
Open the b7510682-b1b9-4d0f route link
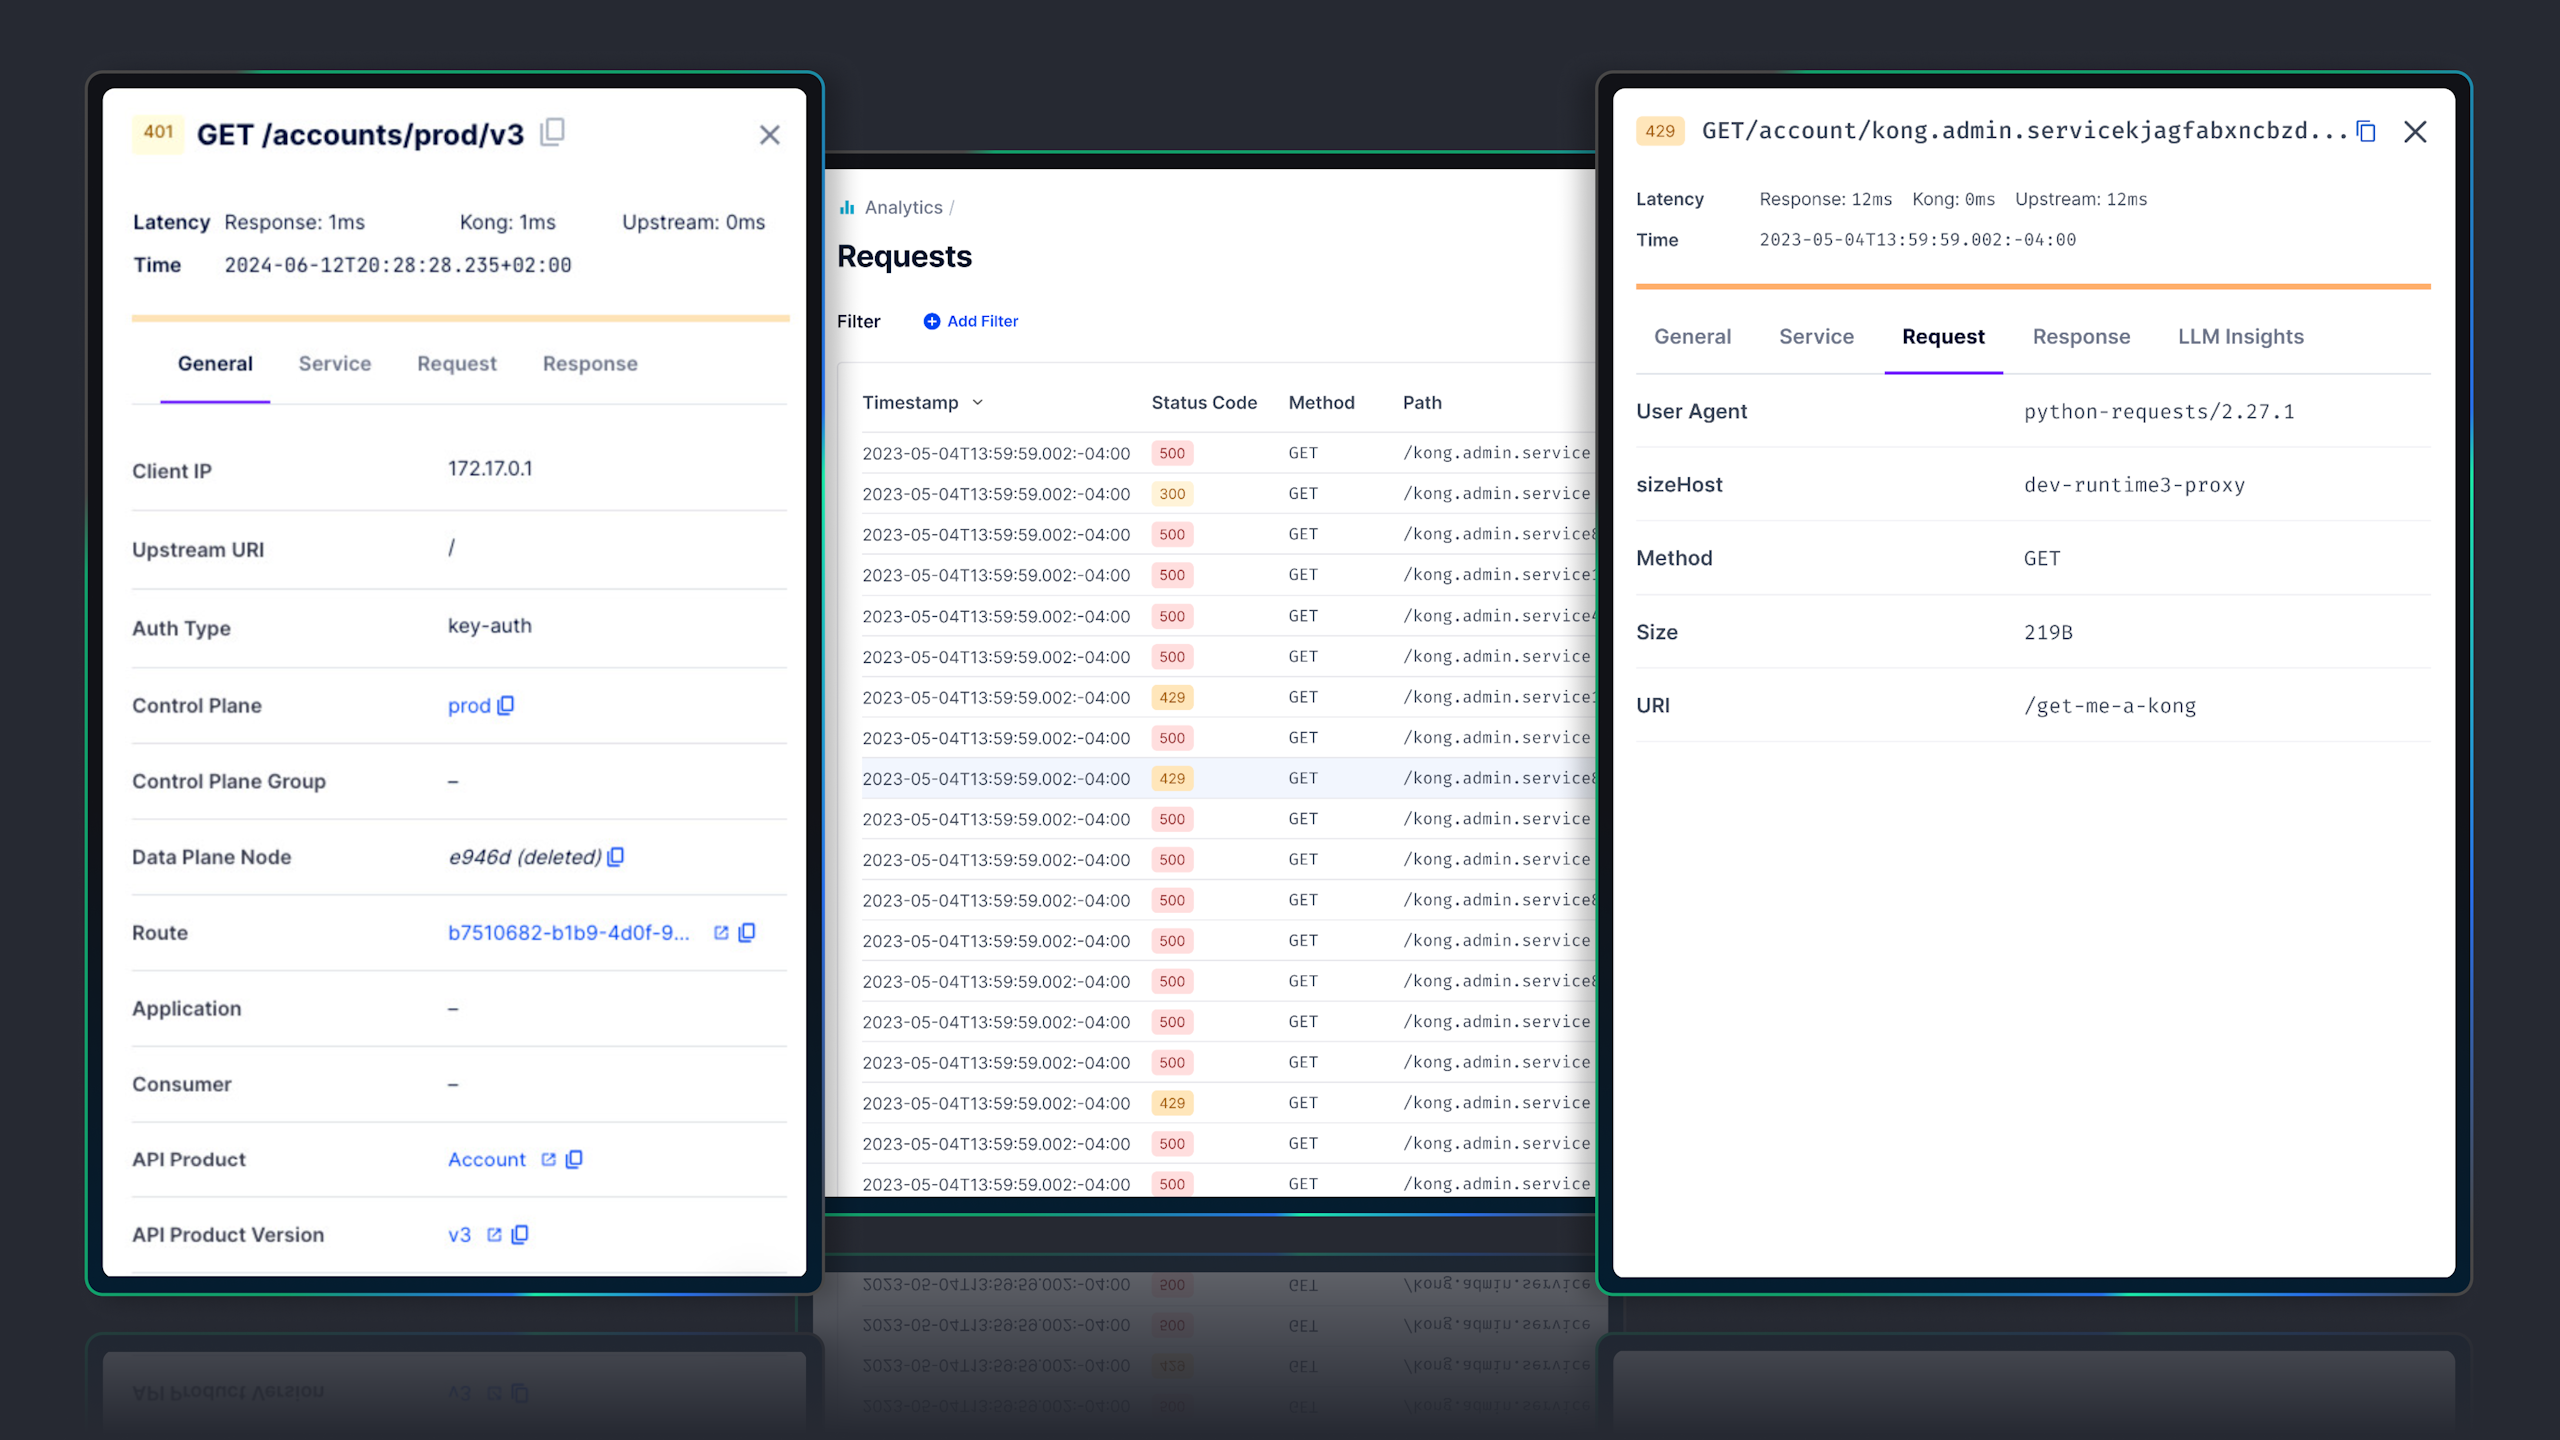pyautogui.click(x=568, y=933)
